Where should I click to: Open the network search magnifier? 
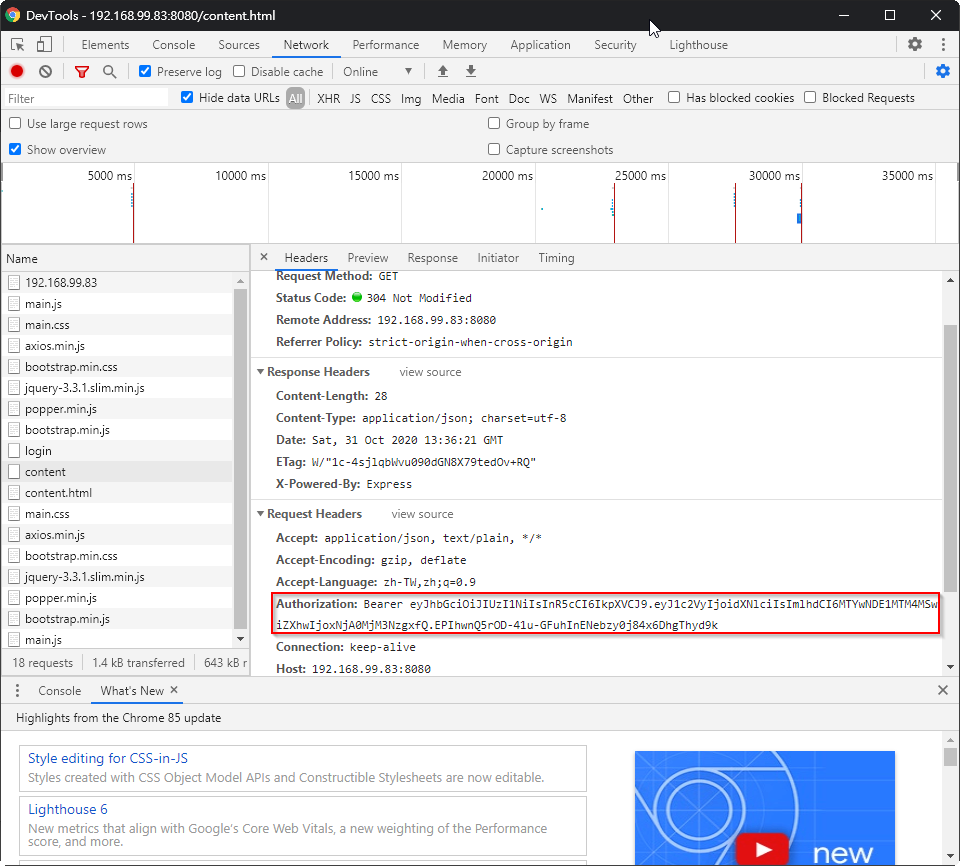coord(110,72)
